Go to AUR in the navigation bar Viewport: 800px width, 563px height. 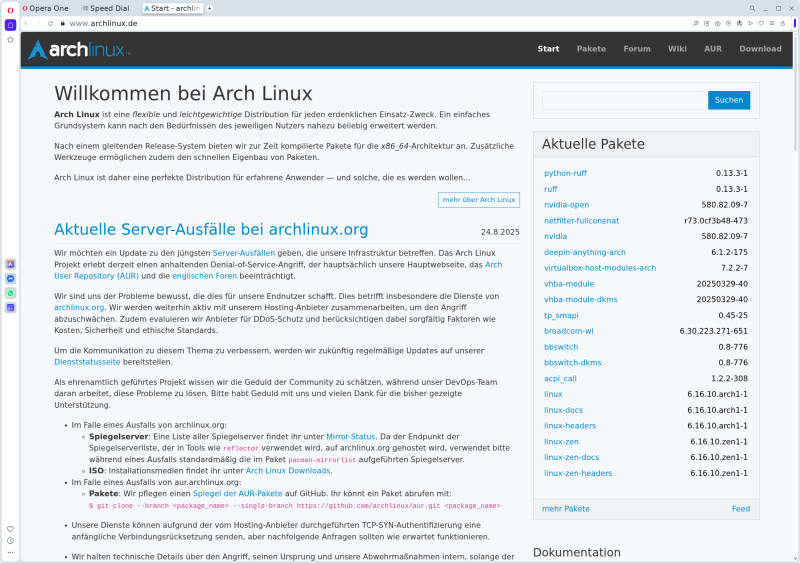(x=712, y=48)
